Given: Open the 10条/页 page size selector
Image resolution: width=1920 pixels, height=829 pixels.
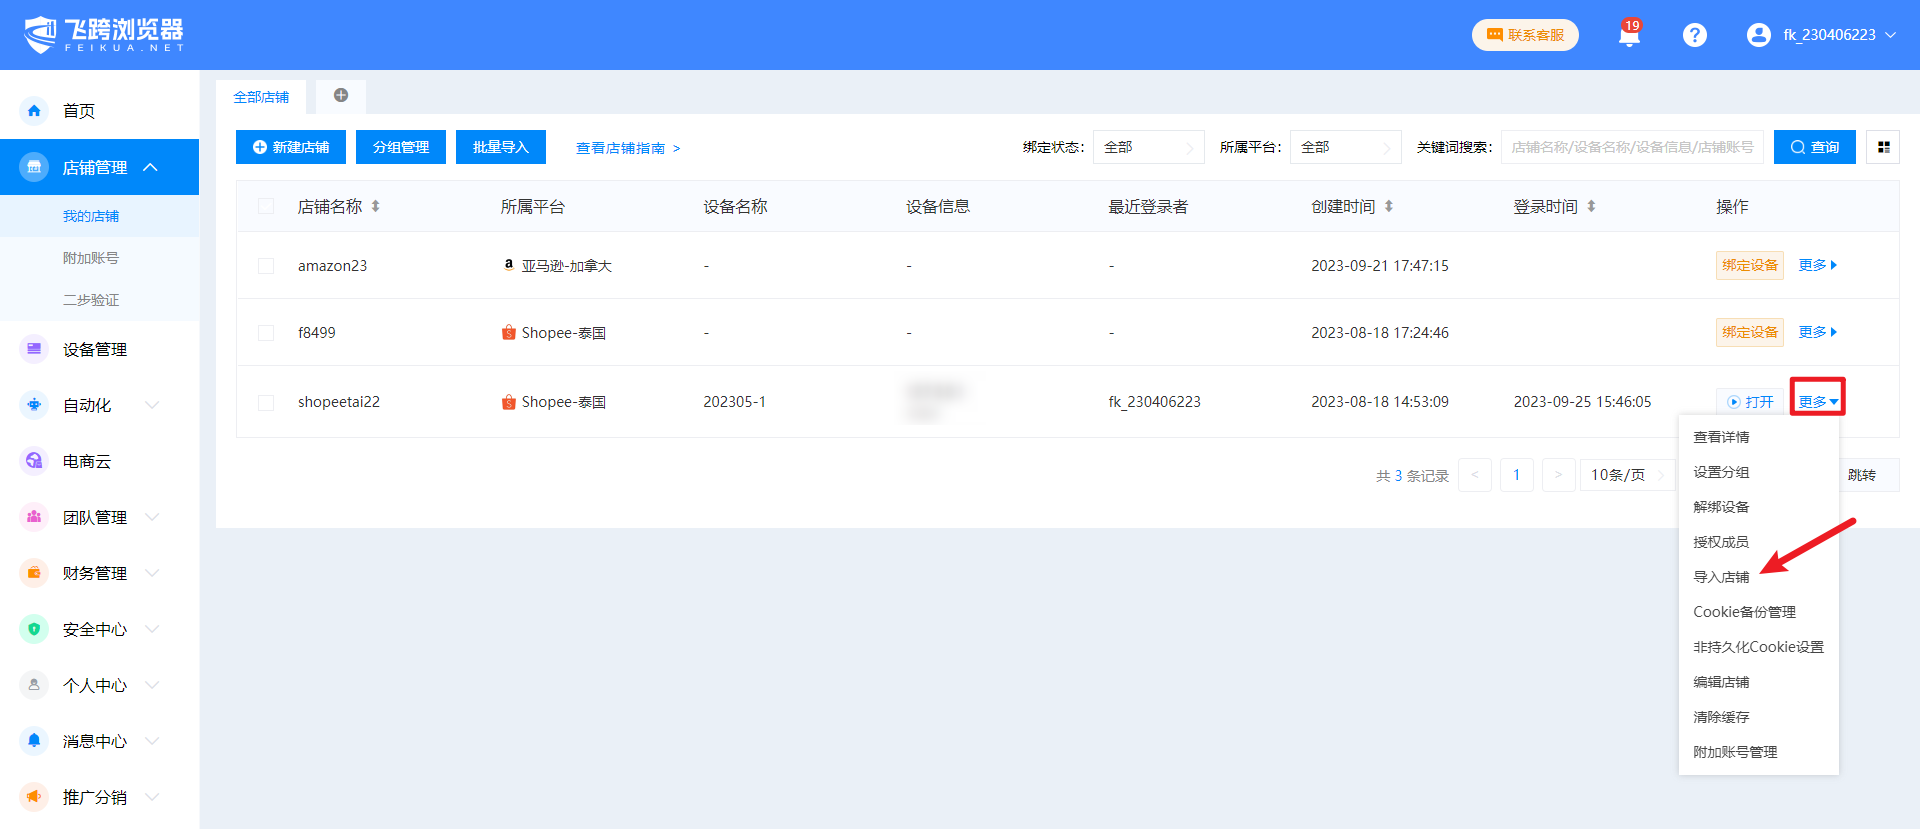Looking at the screenshot, I should click(1627, 475).
